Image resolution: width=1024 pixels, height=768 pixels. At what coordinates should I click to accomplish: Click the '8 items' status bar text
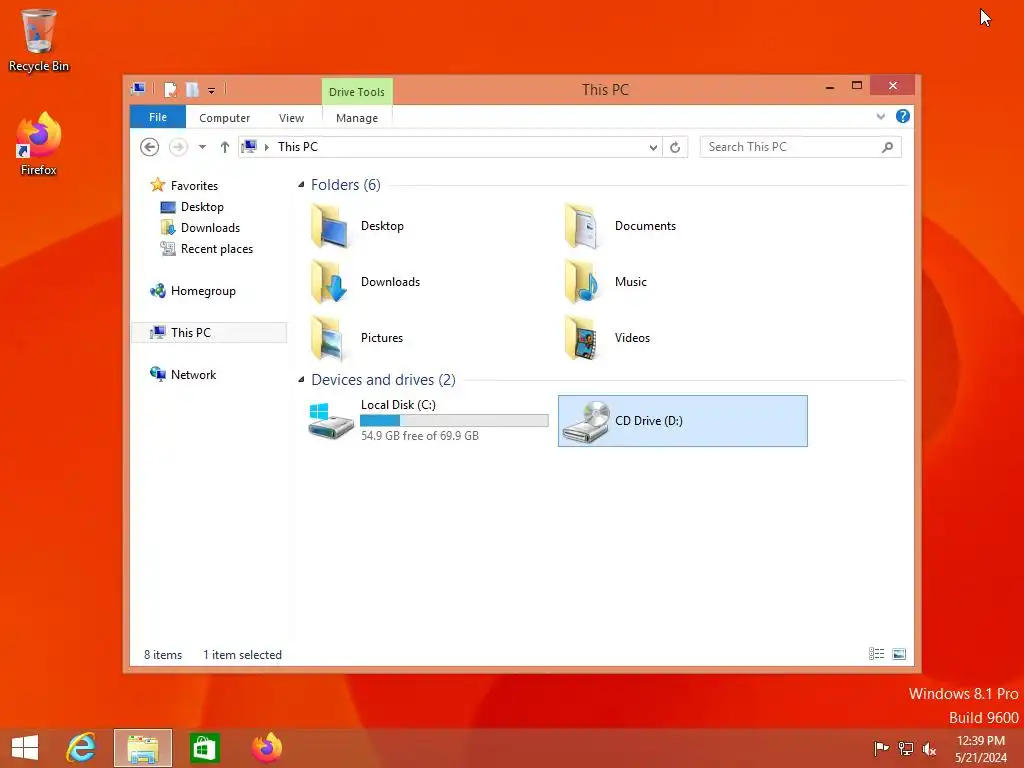pos(163,654)
